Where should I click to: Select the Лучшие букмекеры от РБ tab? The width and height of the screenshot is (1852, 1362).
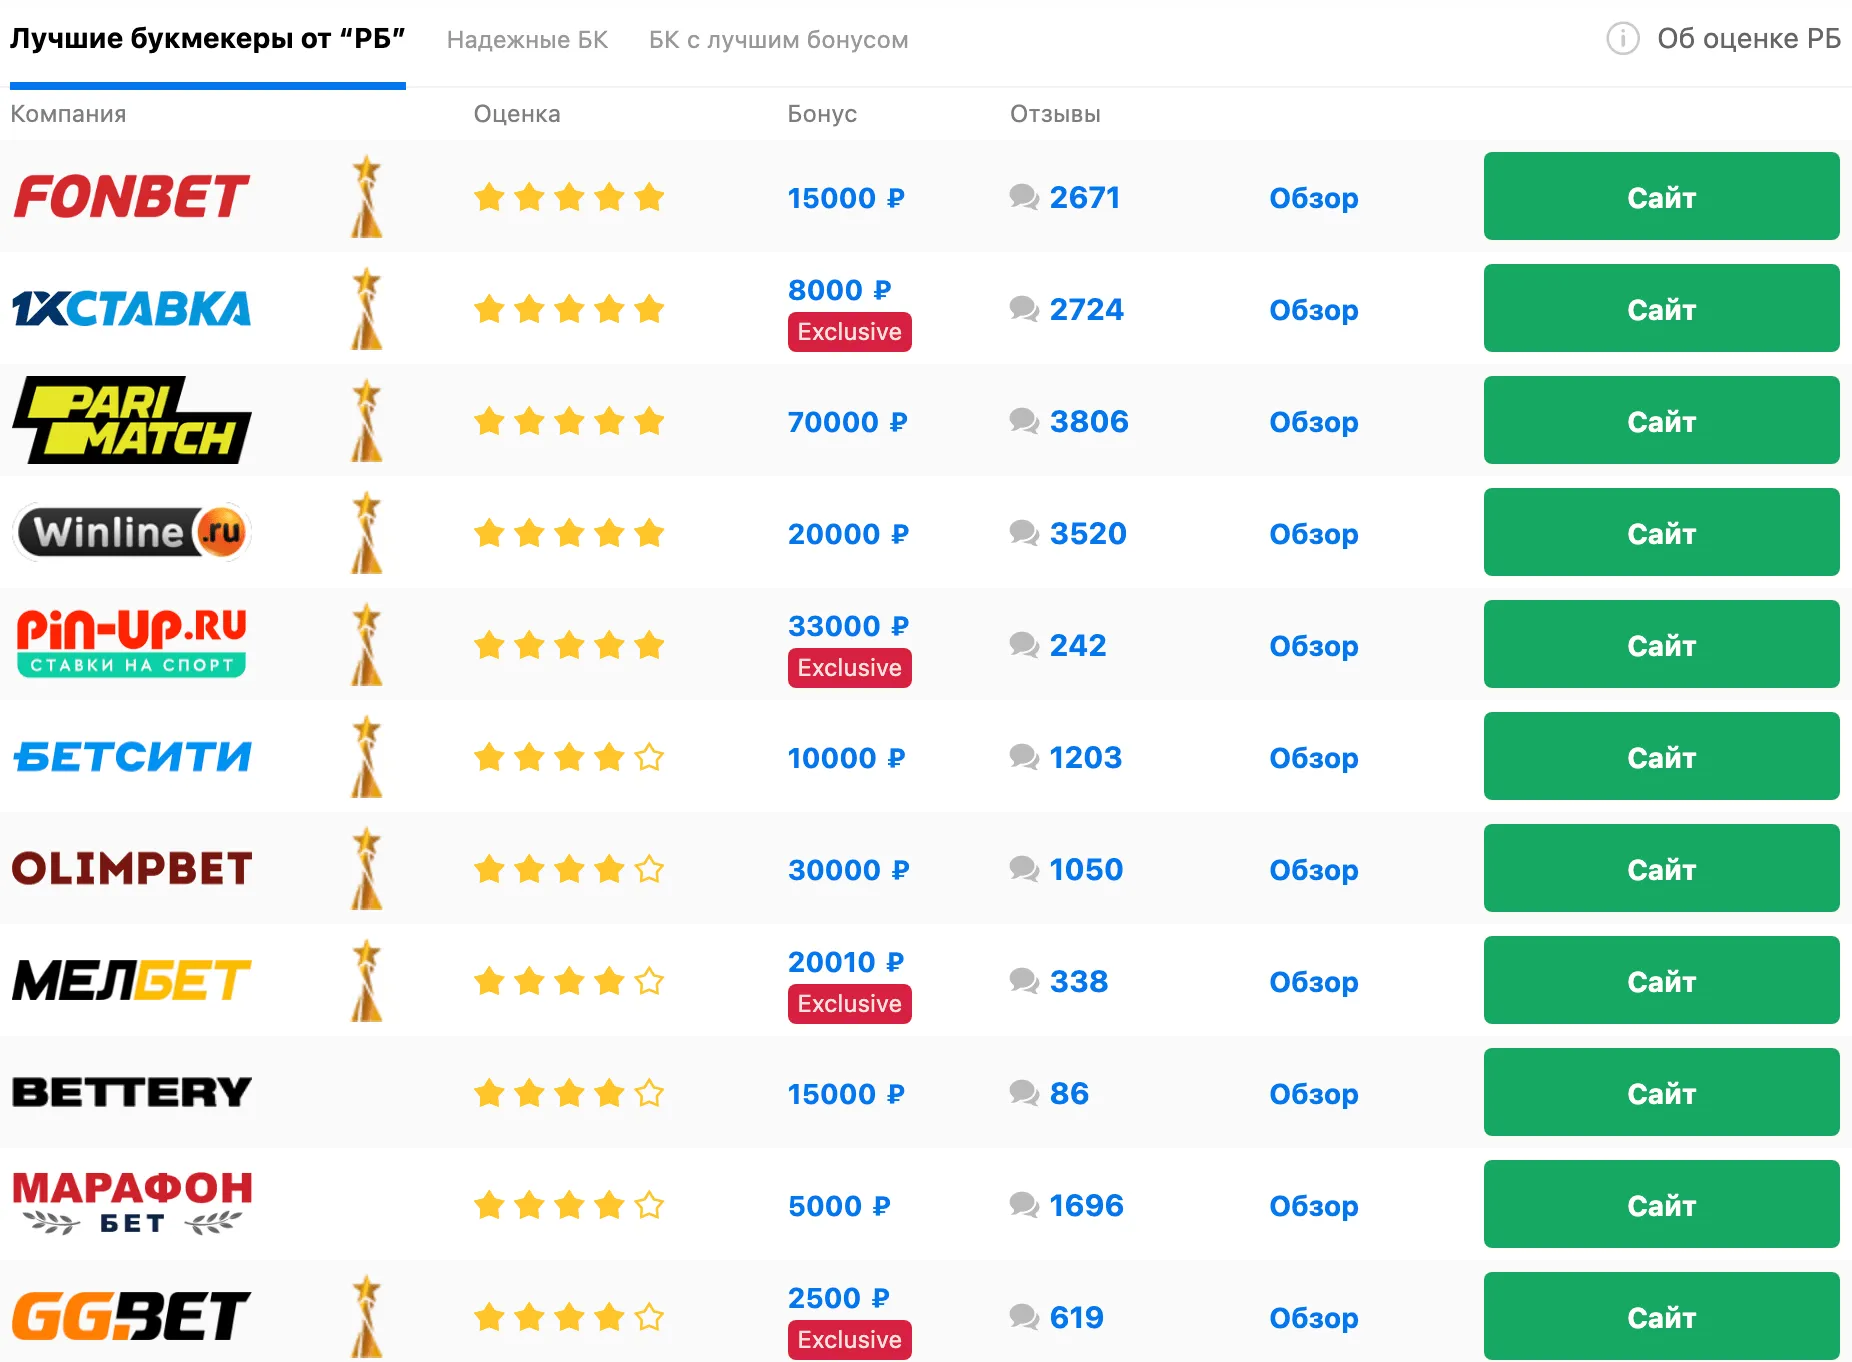(208, 39)
